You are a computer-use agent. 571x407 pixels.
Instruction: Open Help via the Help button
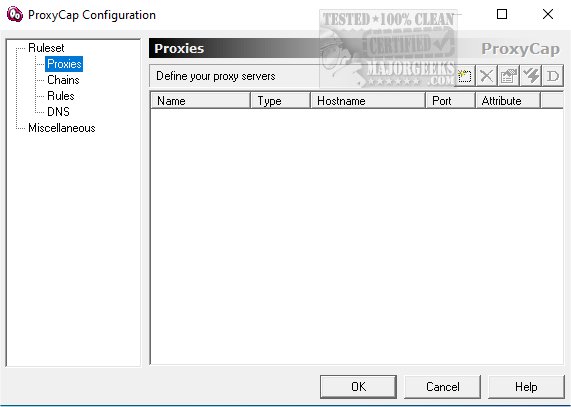[526, 387]
